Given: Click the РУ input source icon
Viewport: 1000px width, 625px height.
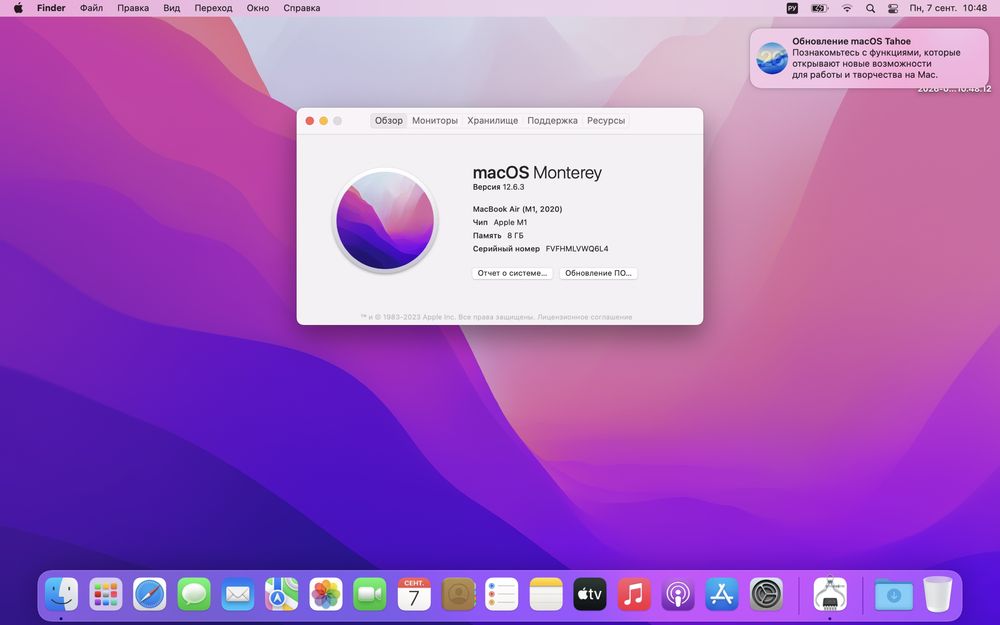Looking at the screenshot, I should [792, 8].
